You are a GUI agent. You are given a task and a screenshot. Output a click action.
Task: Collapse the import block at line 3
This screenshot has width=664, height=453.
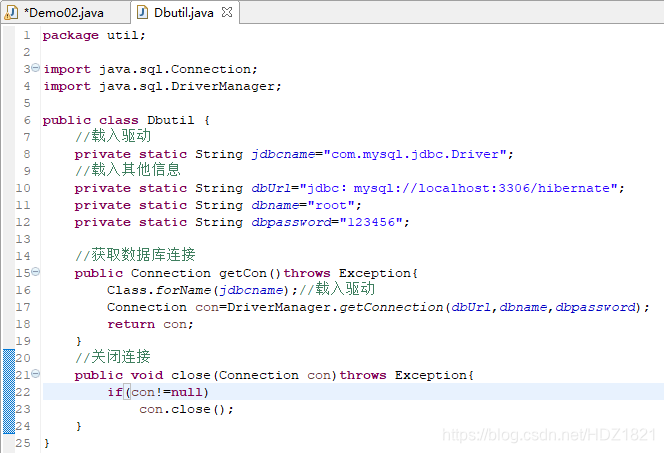[x=36, y=67]
